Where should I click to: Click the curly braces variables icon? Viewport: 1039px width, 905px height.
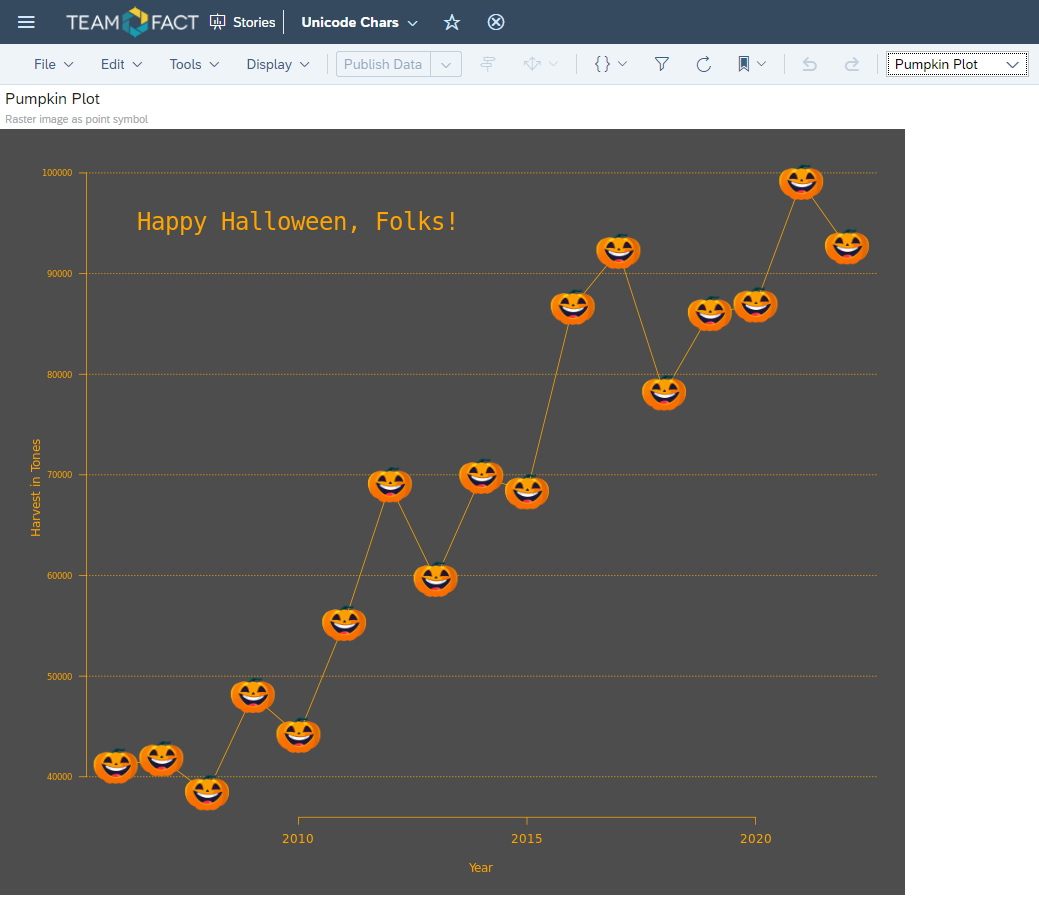point(602,64)
